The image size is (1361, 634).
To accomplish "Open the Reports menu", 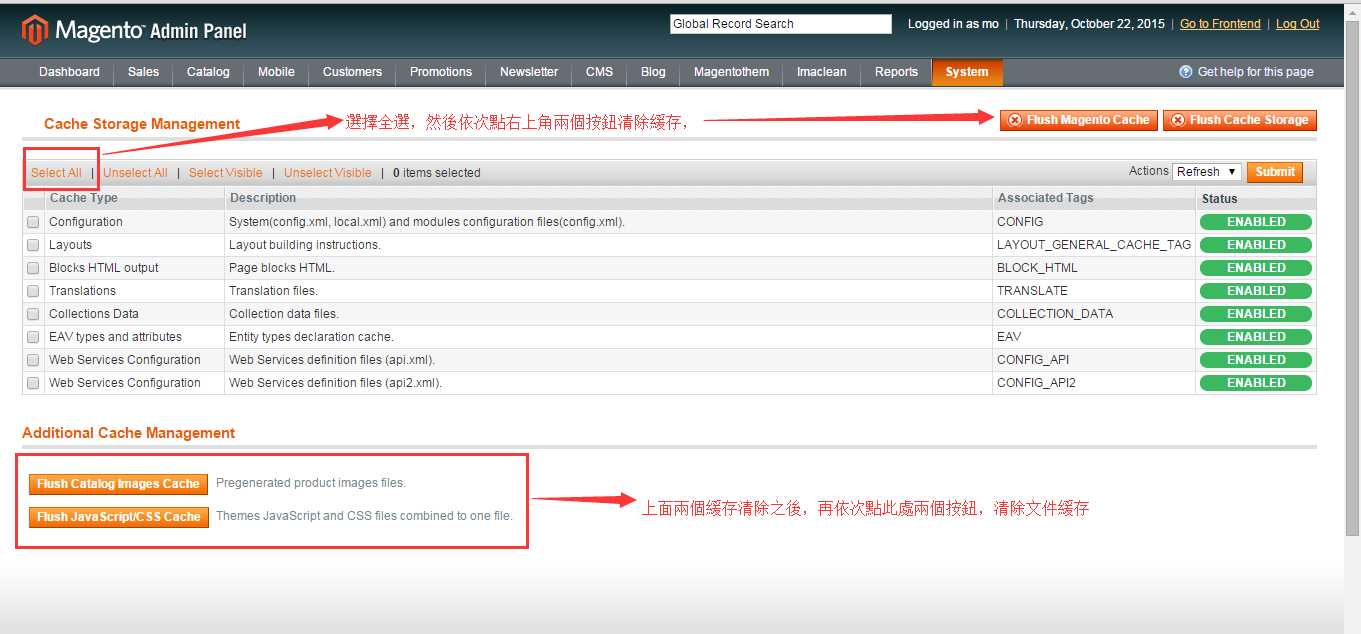I will tap(896, 72).
